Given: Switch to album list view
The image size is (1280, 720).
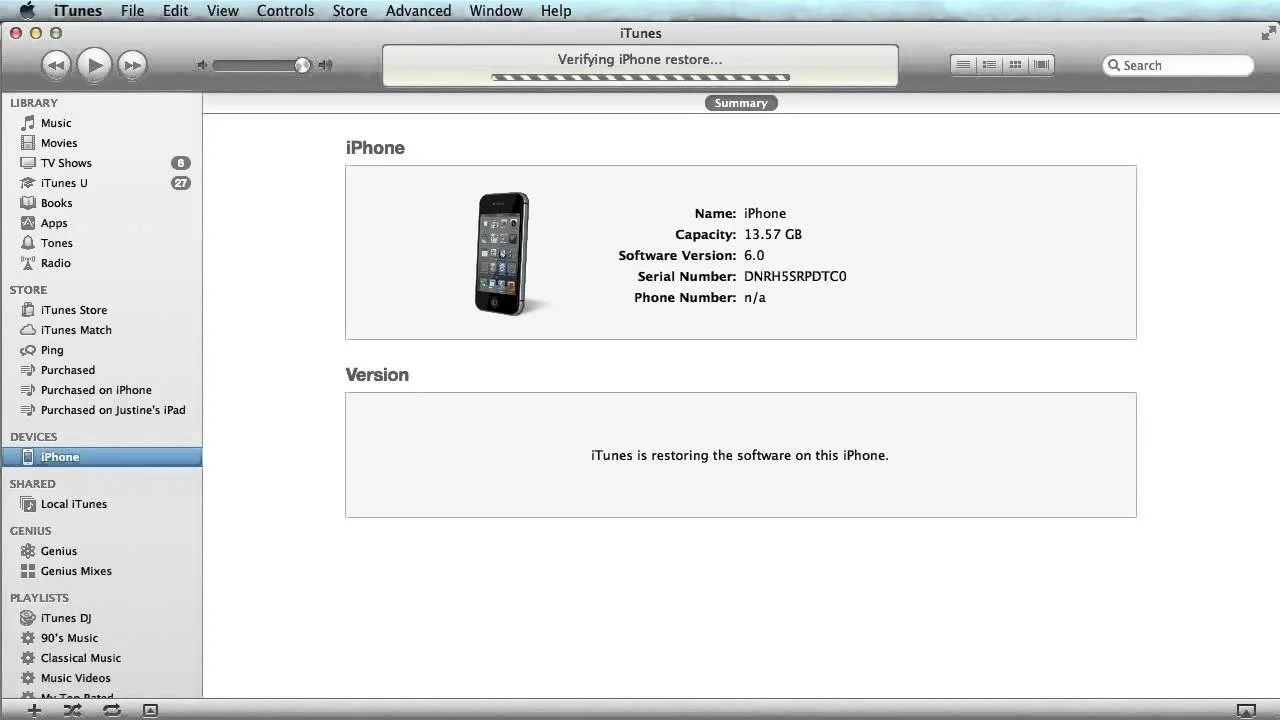Looking at the screenshot, I should point(989,65).
